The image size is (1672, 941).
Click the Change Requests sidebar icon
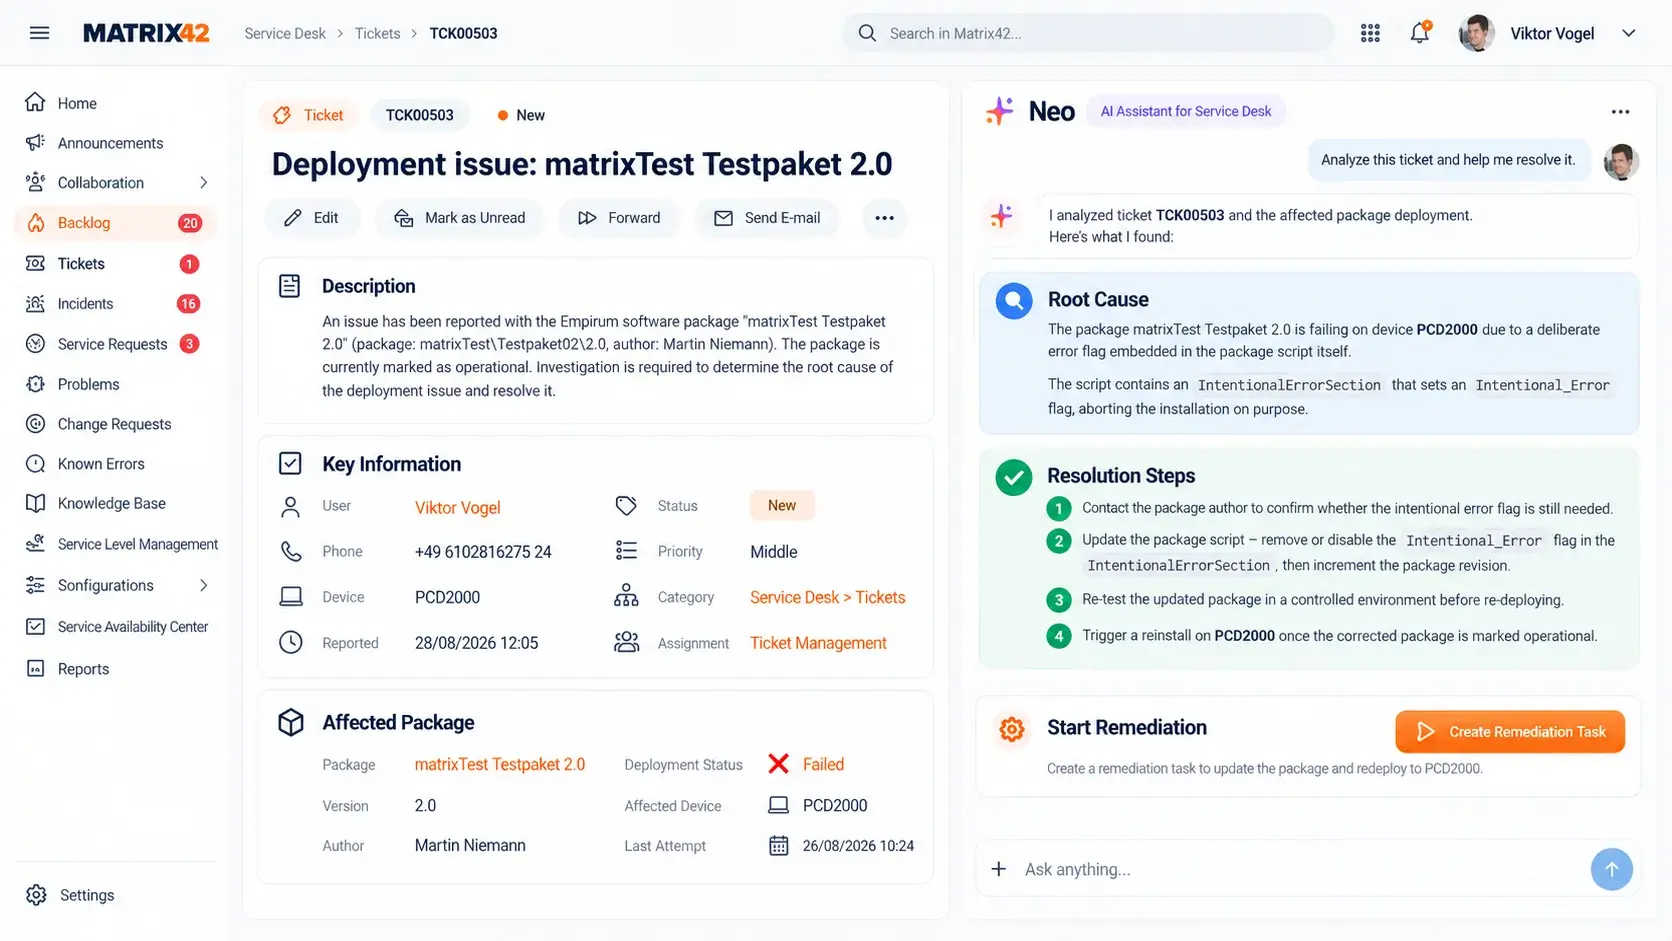[36, 424]
